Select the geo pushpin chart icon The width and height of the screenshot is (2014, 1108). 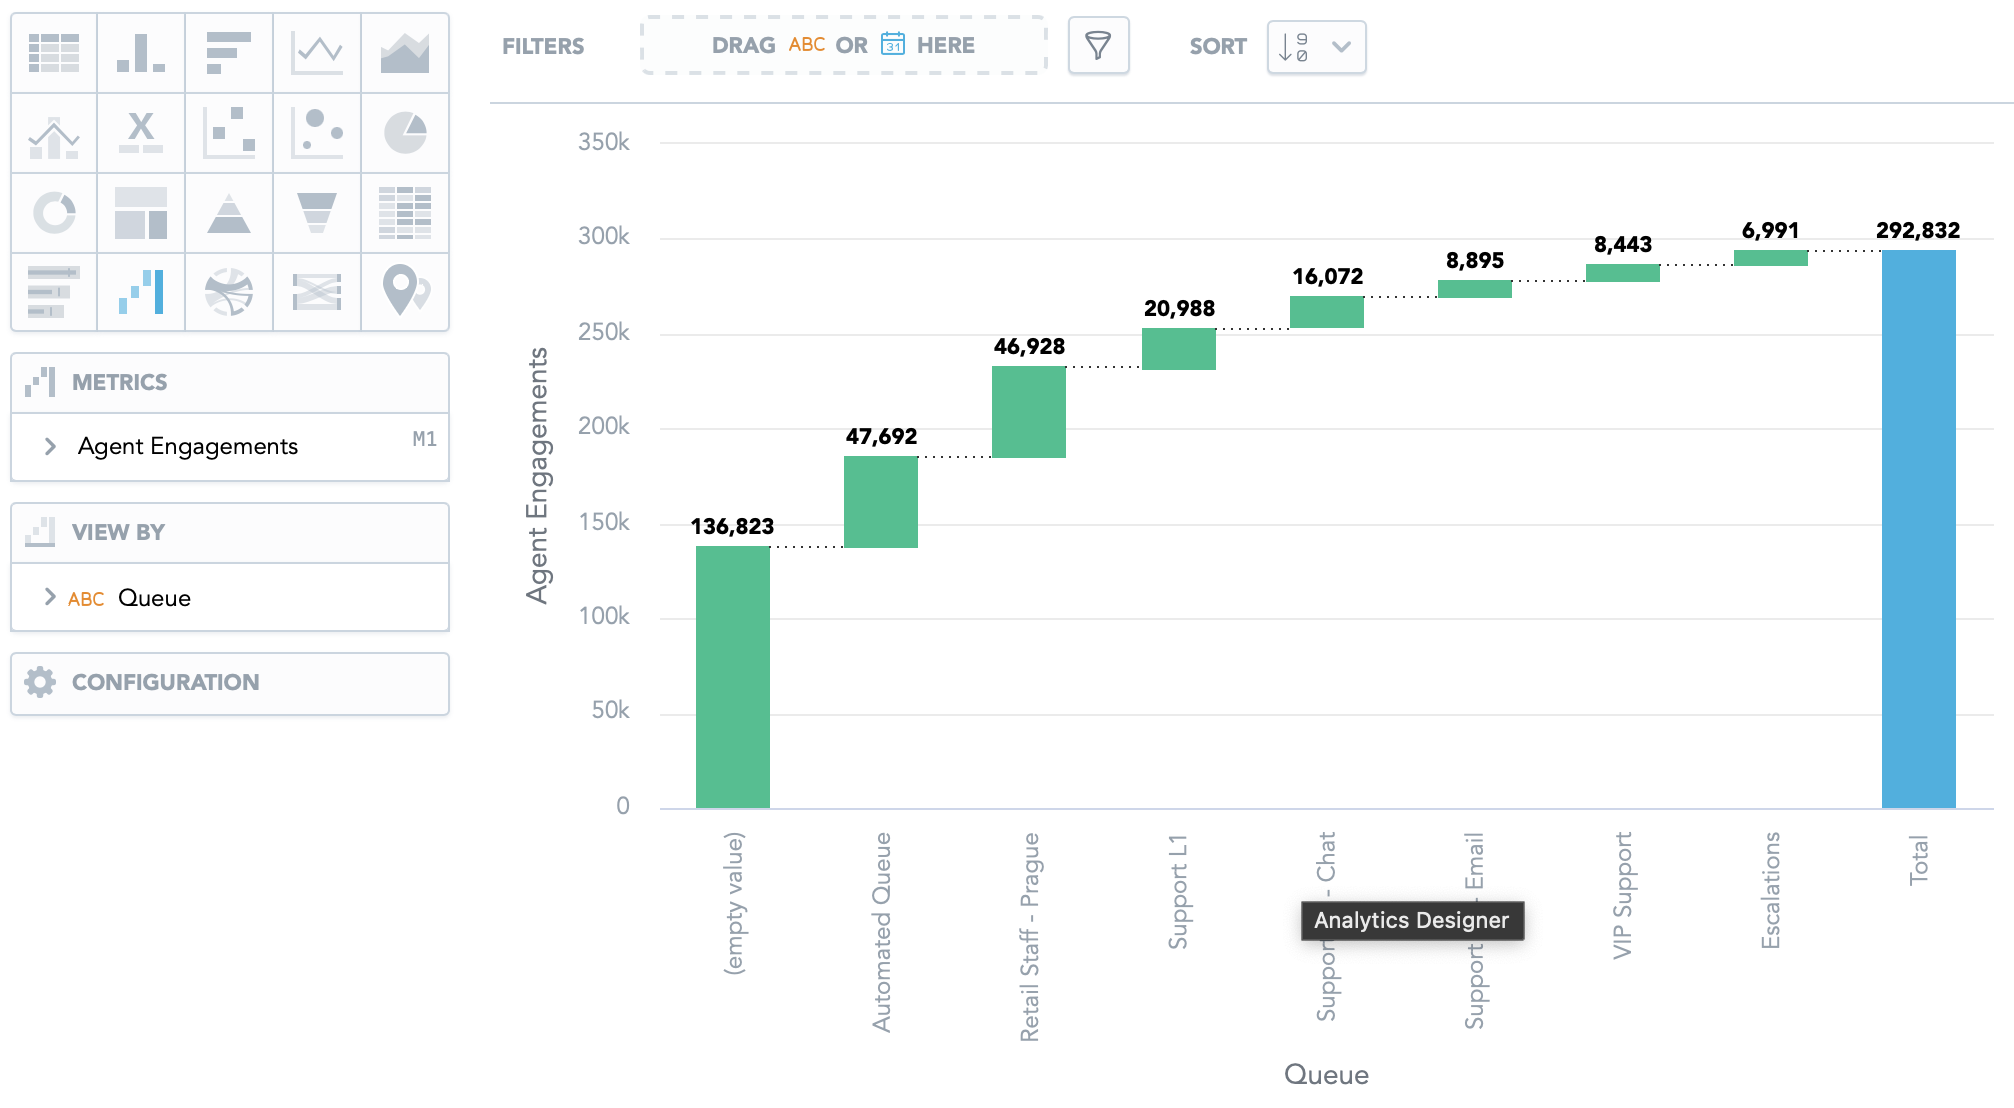click(x=404, y=292)
